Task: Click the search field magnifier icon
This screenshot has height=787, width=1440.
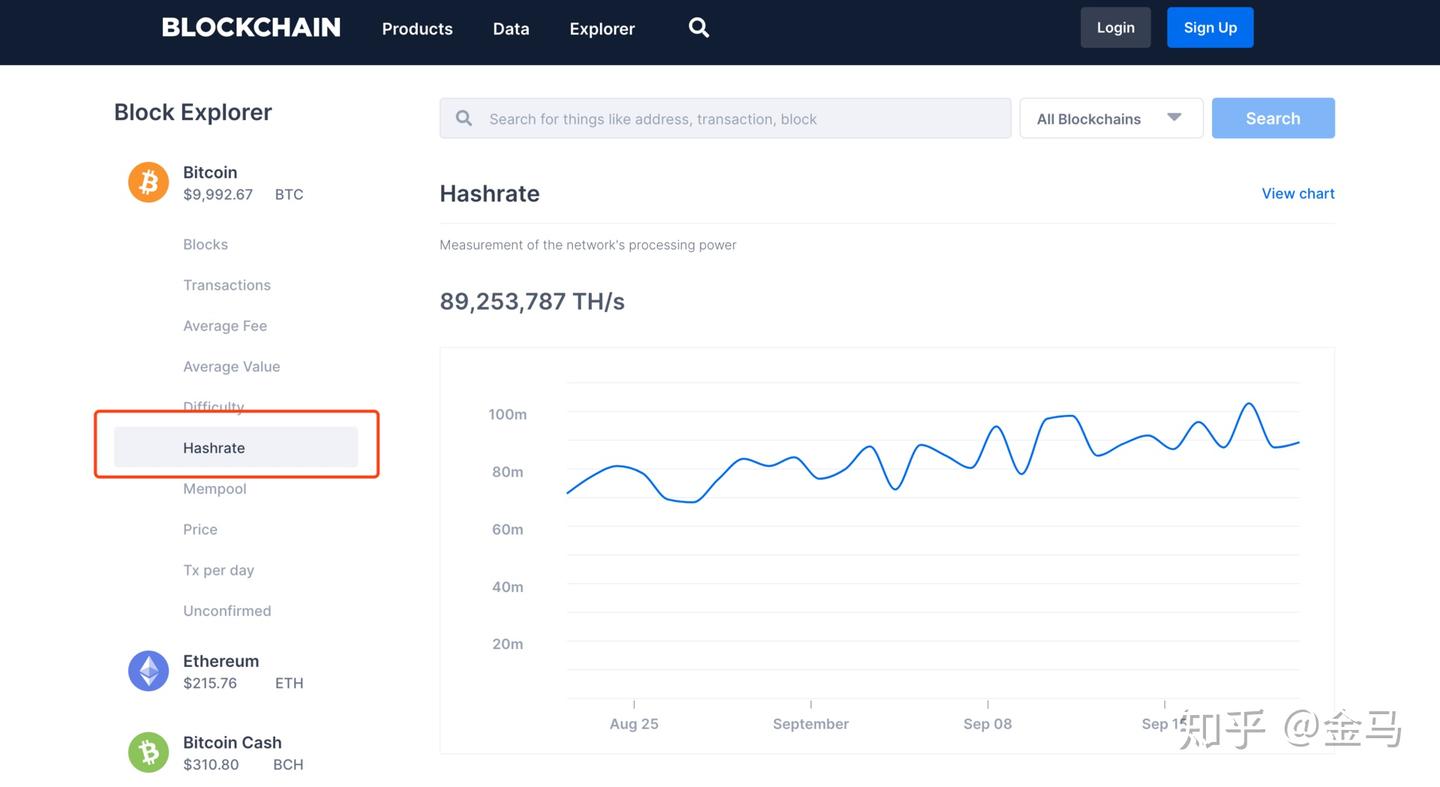Action: coord(464,118)
